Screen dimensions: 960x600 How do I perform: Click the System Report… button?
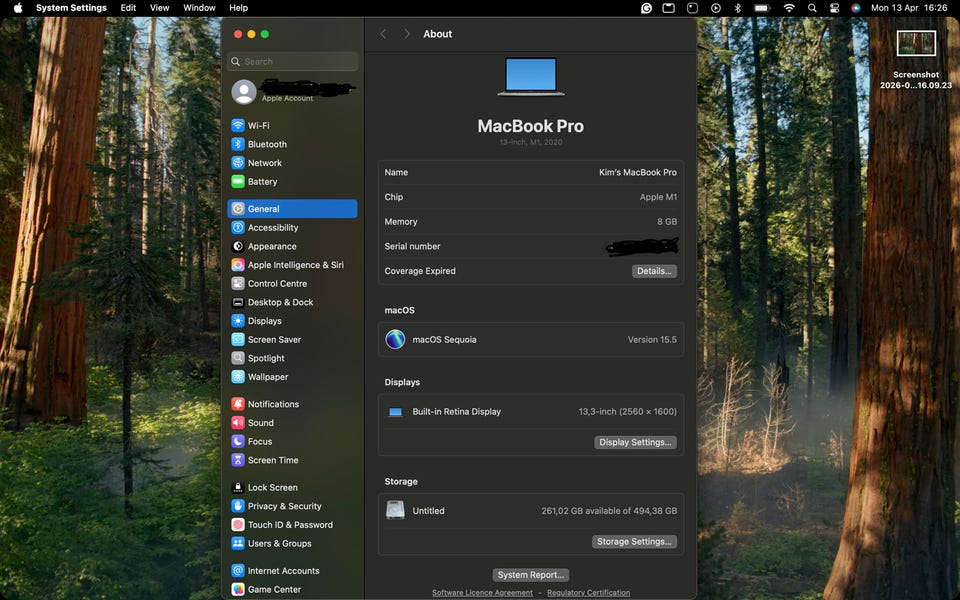(x=531, y=575)
